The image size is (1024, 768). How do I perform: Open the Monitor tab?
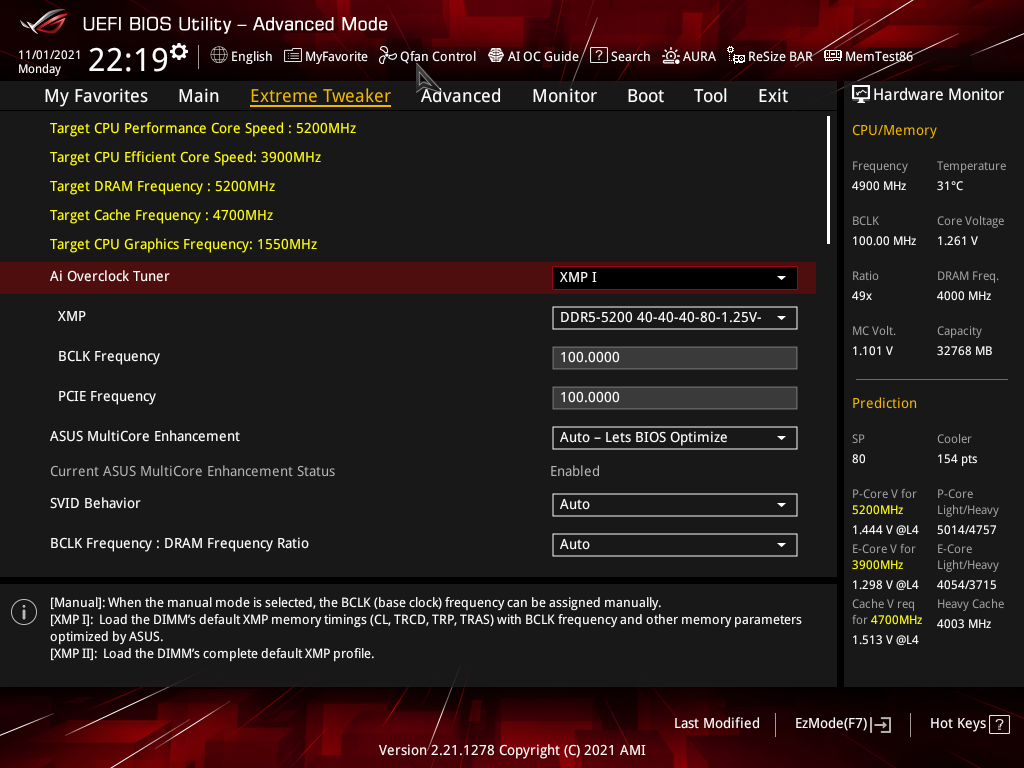(564, 96)
